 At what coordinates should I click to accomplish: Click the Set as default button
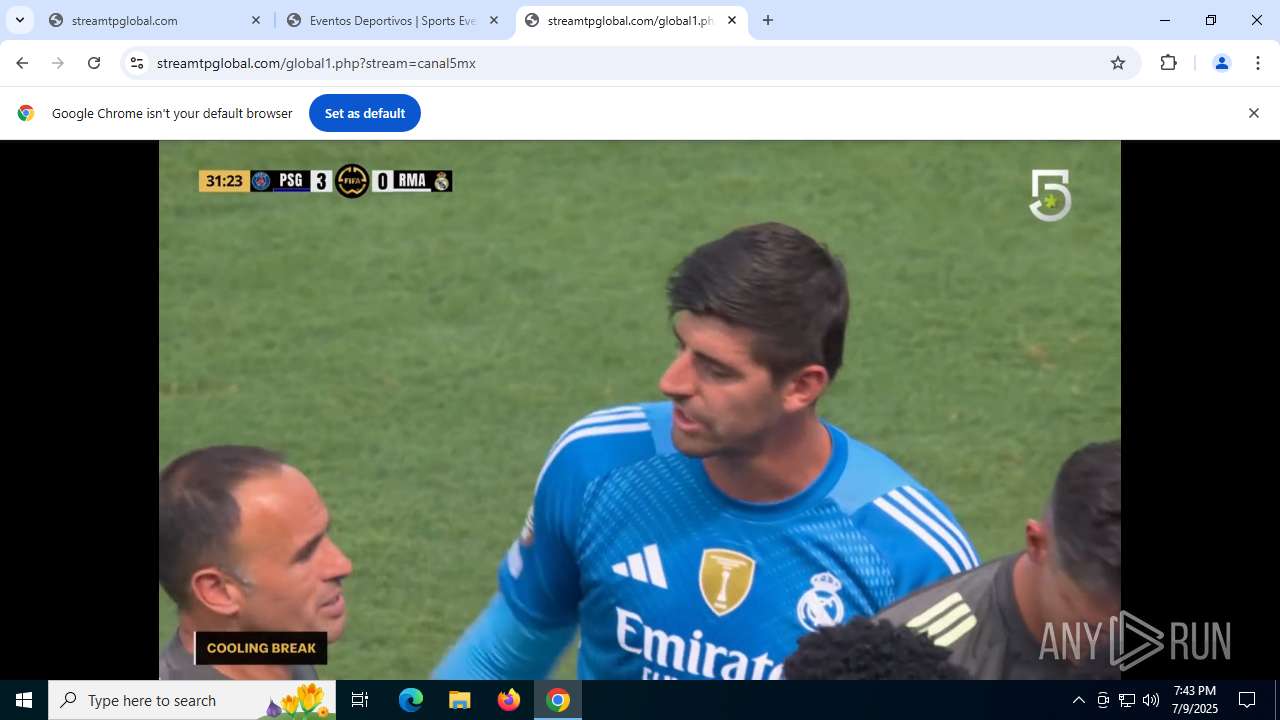[365, 113]
